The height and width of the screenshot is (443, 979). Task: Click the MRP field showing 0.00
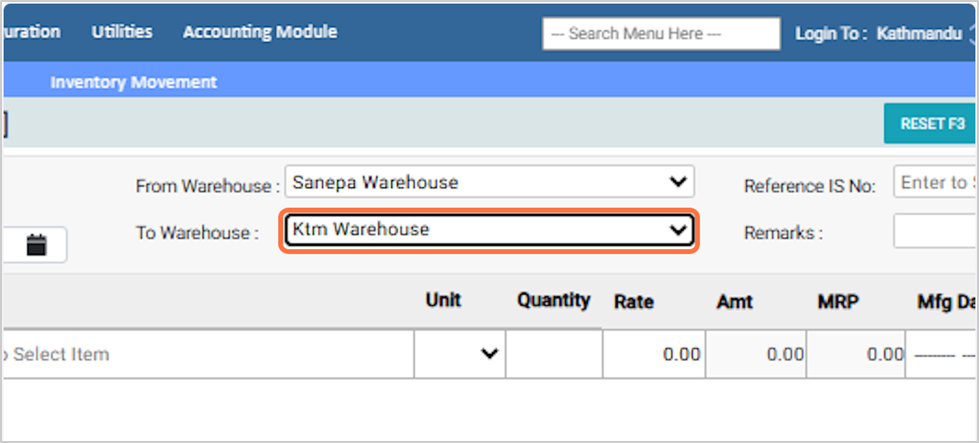point(856,354)
